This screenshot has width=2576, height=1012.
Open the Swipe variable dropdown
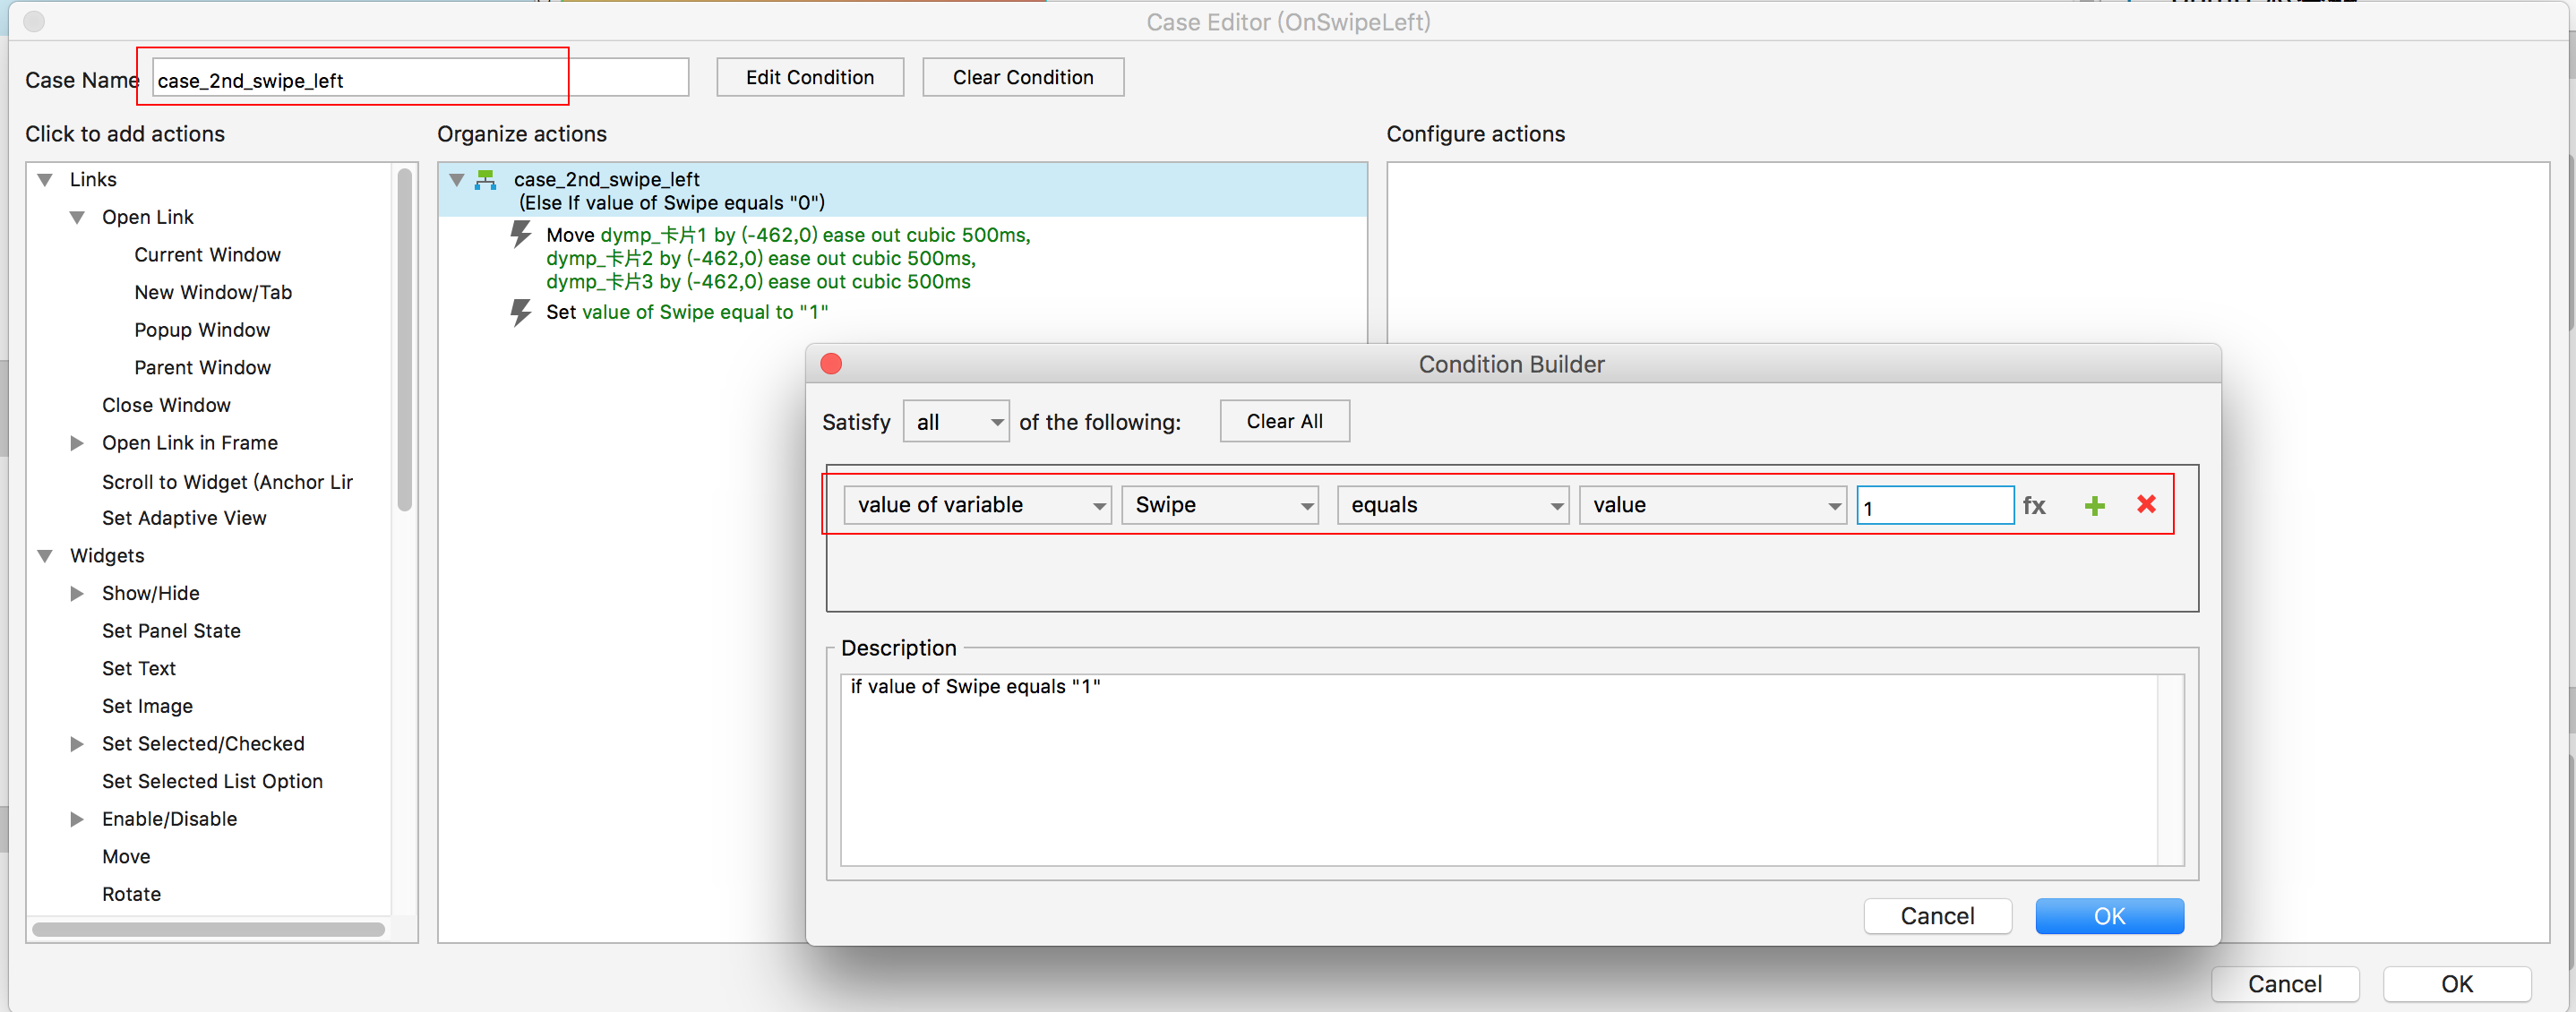point(1219,505)
